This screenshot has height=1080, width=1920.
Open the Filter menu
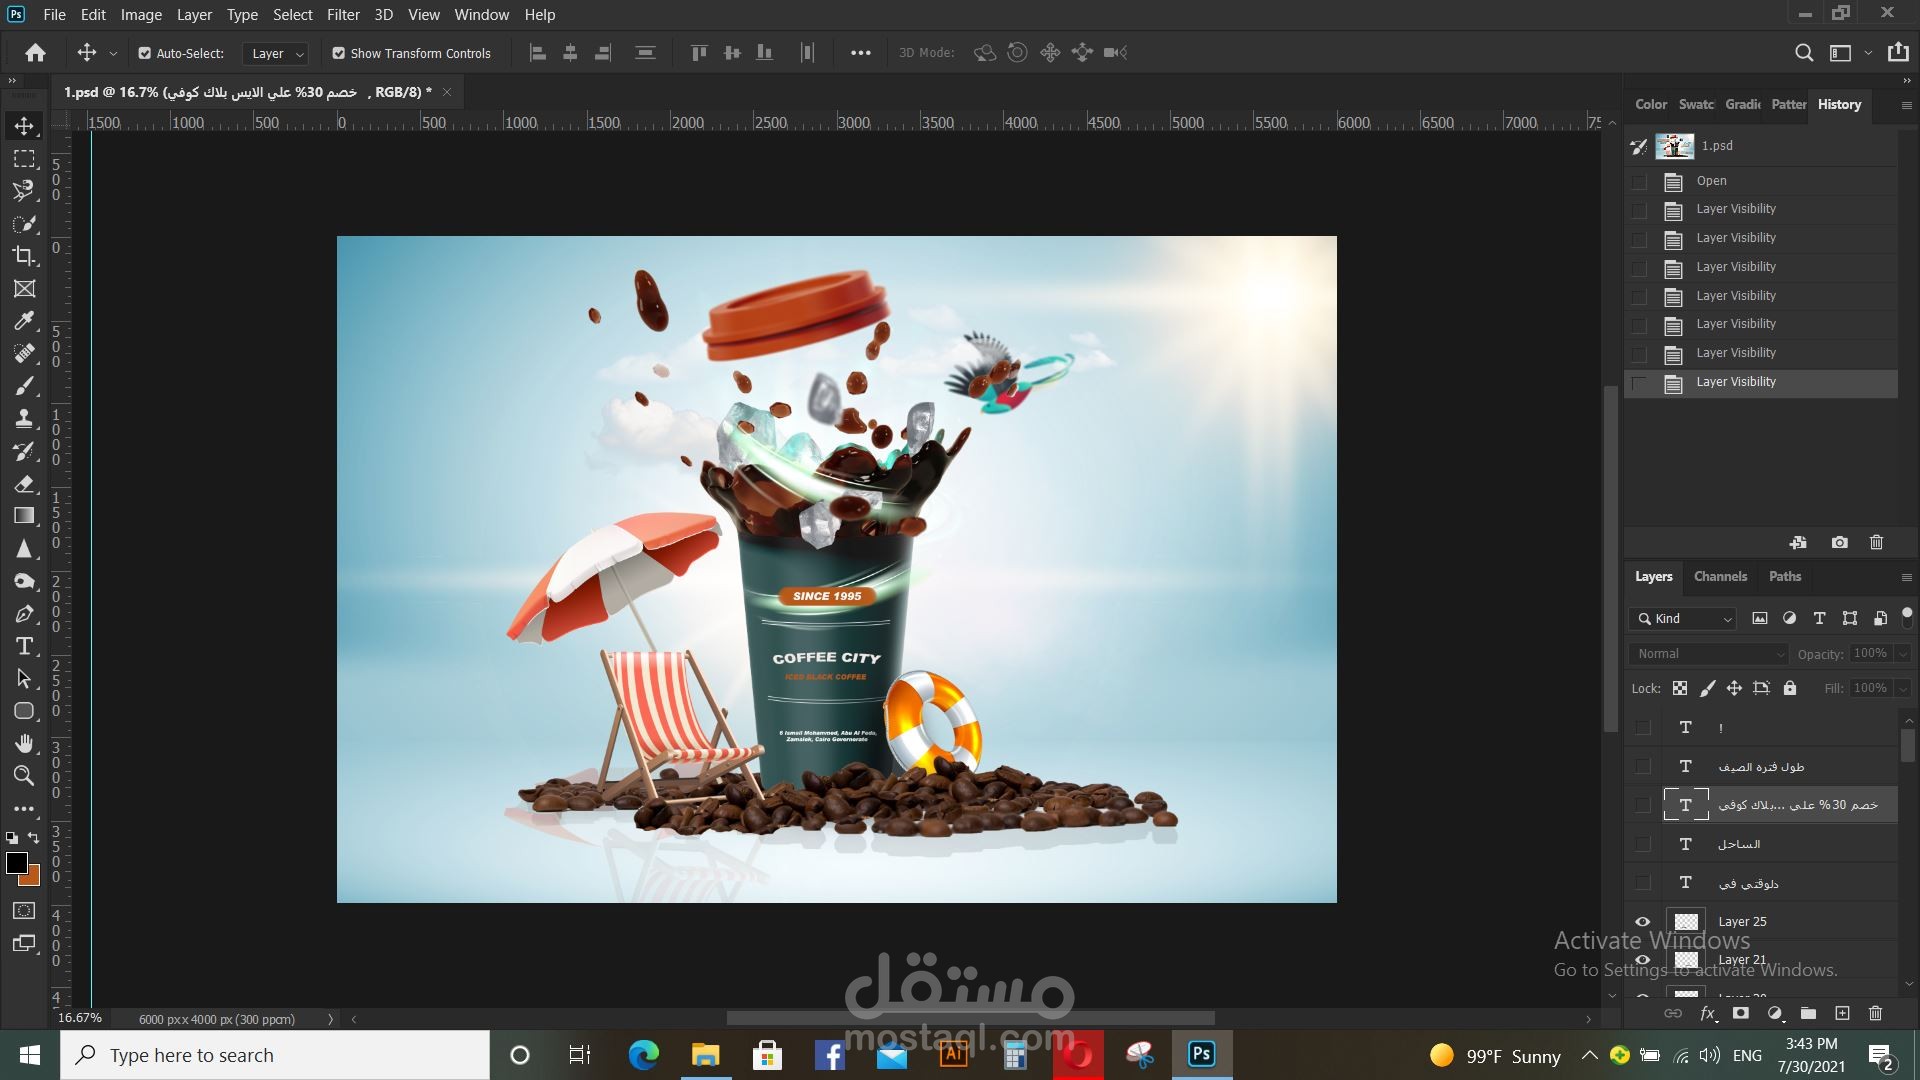tap(343, 15)
